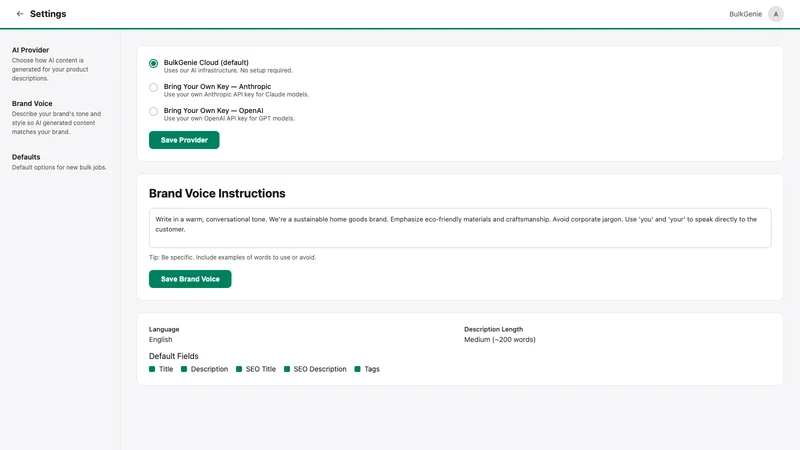Toggle the Description default field checkbox
The width and height of the screenshot is (800, 450).
click(x=184, y=369)
